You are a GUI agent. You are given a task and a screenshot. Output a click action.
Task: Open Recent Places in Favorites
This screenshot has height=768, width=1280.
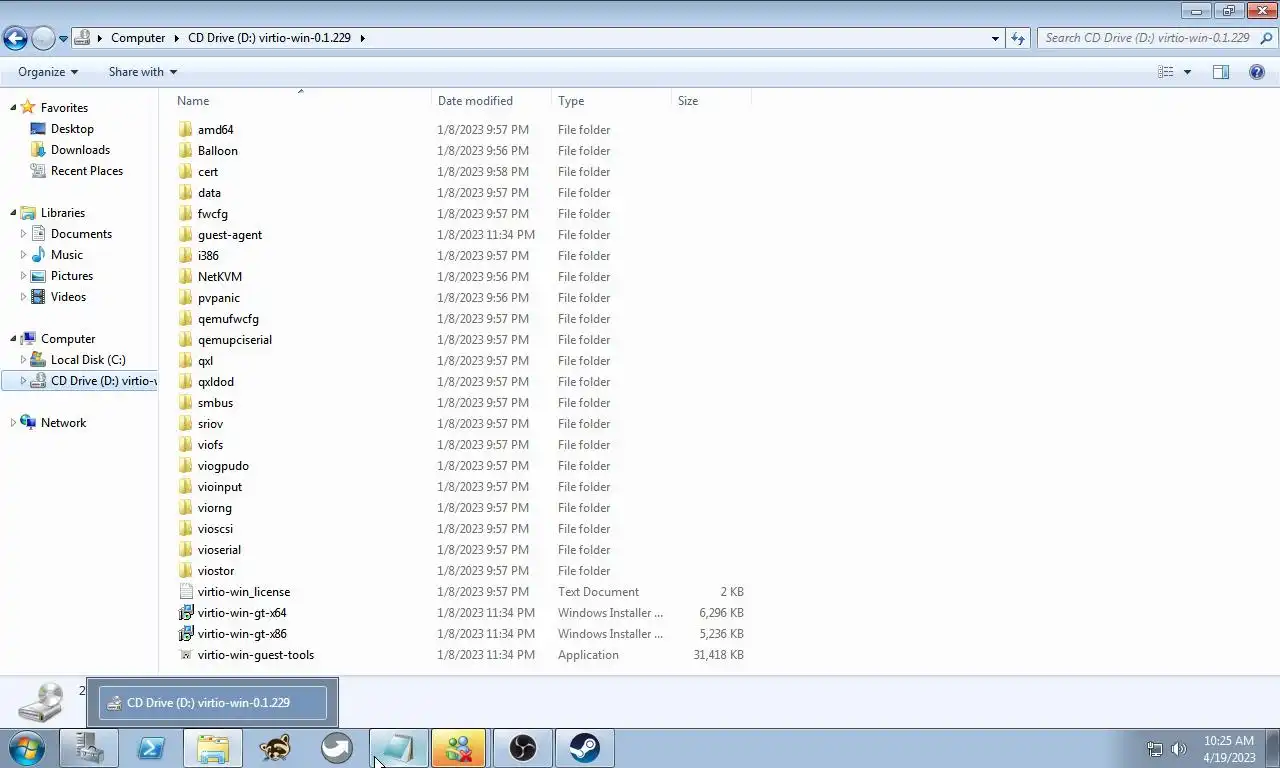pyautogui.click(x=87, y=171)
